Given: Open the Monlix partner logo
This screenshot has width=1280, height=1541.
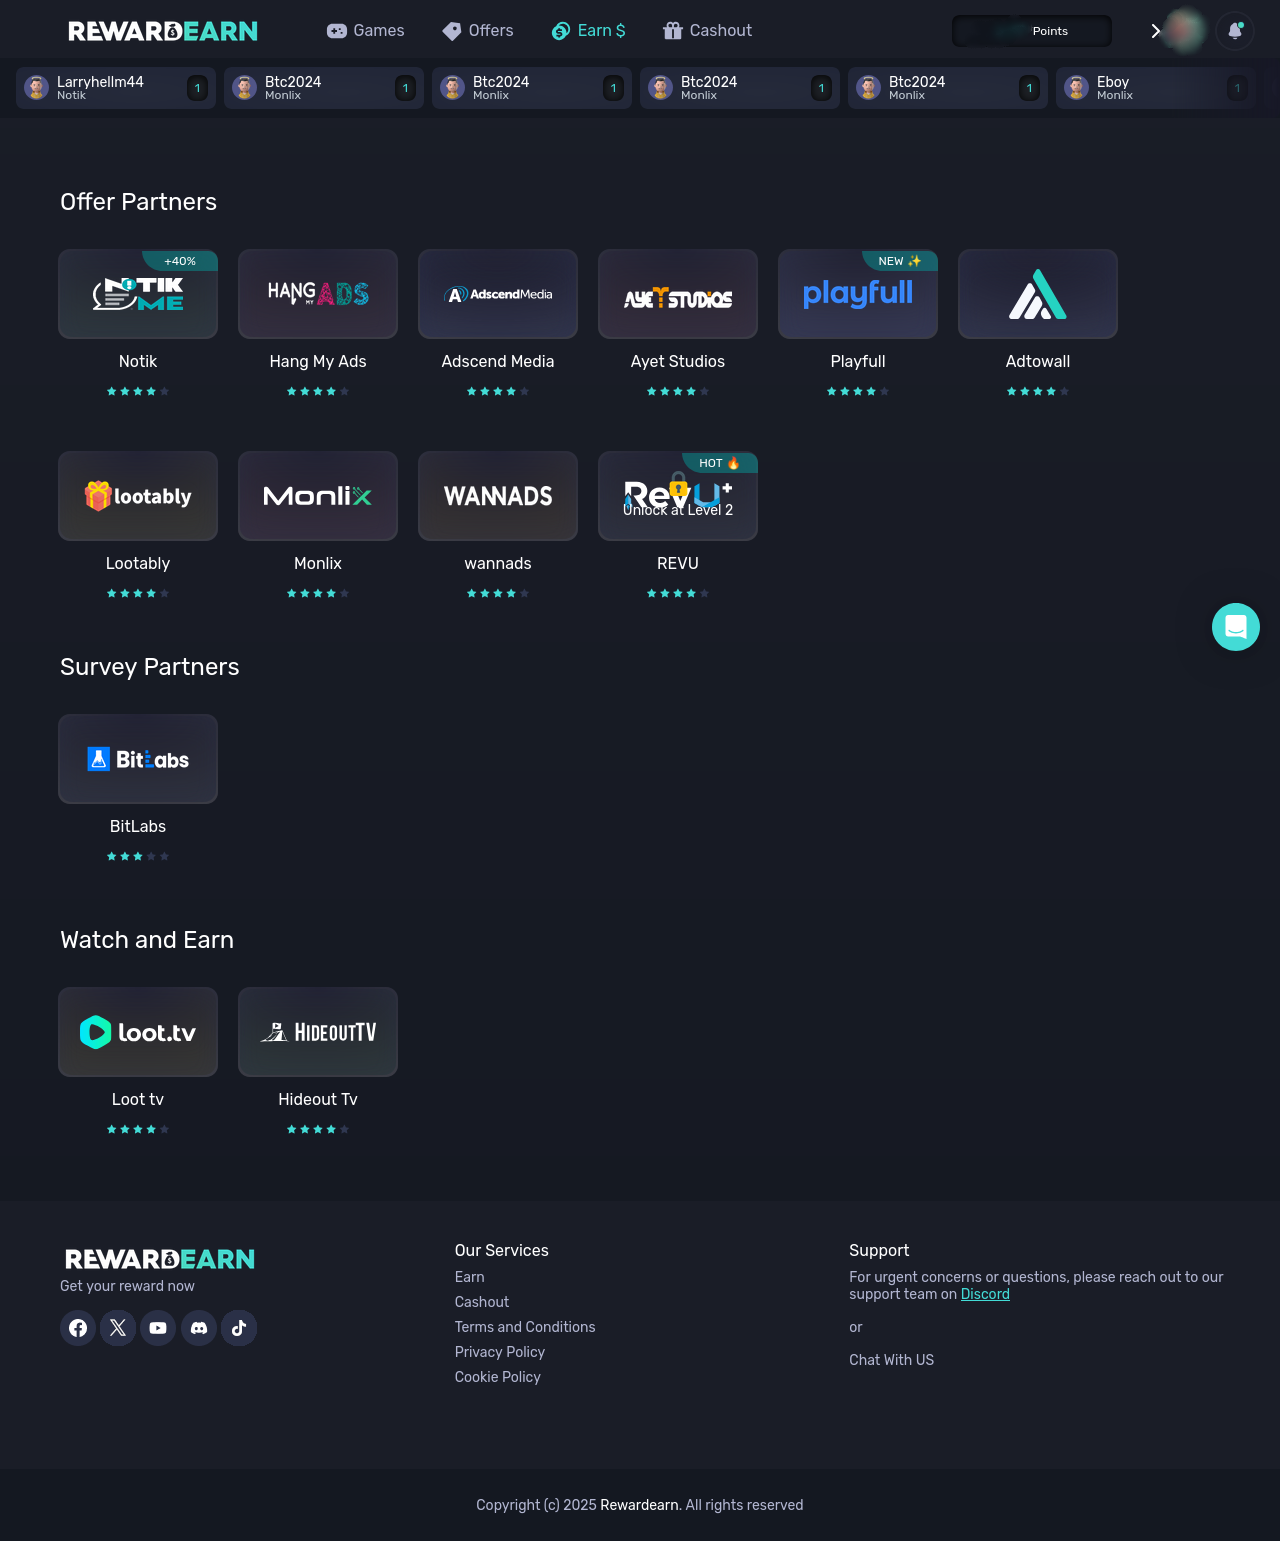Looking at the screenshot, I should click(318, 496).
